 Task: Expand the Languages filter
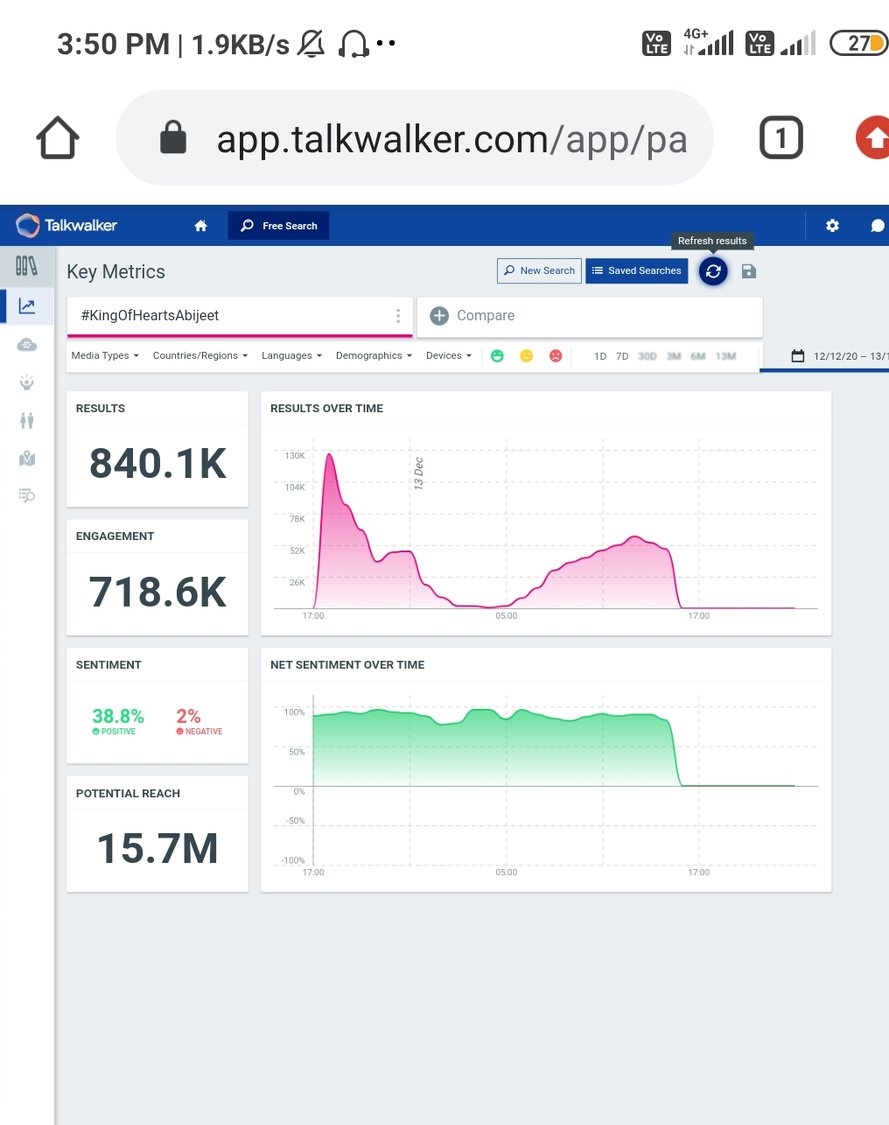point(291,355)
